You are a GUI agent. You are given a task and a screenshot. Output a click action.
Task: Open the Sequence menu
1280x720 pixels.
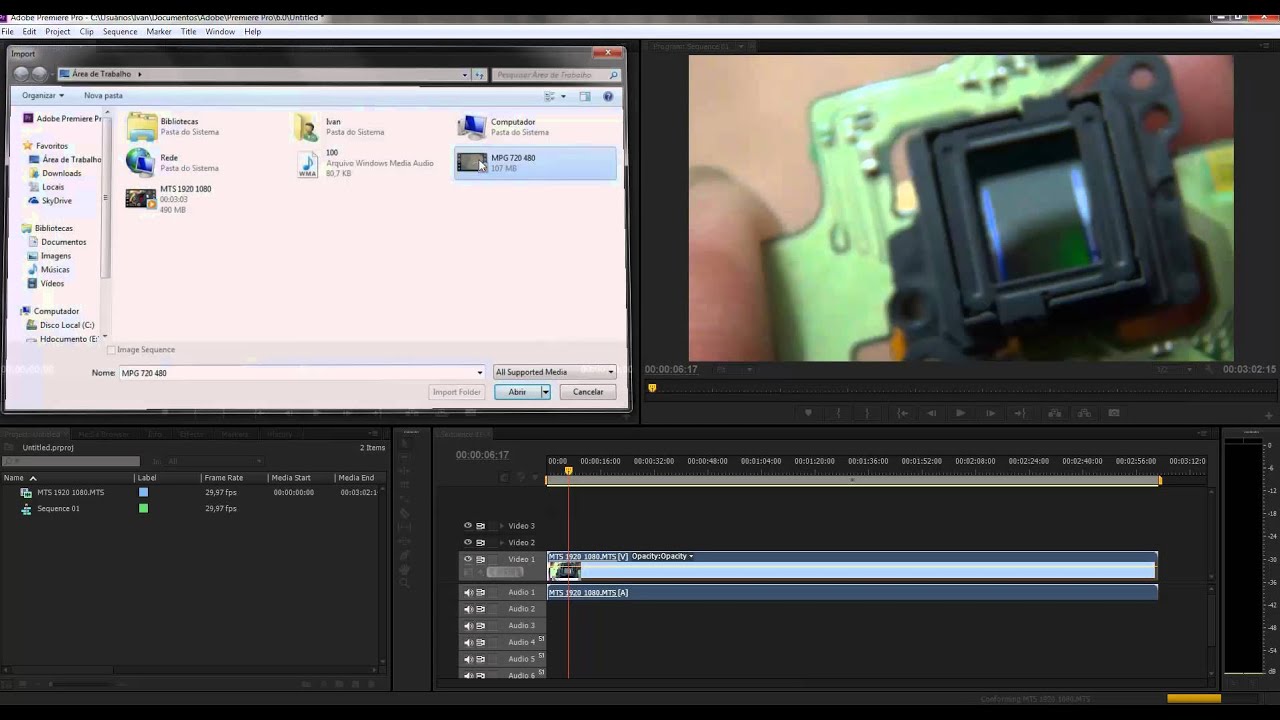point(120,32)
